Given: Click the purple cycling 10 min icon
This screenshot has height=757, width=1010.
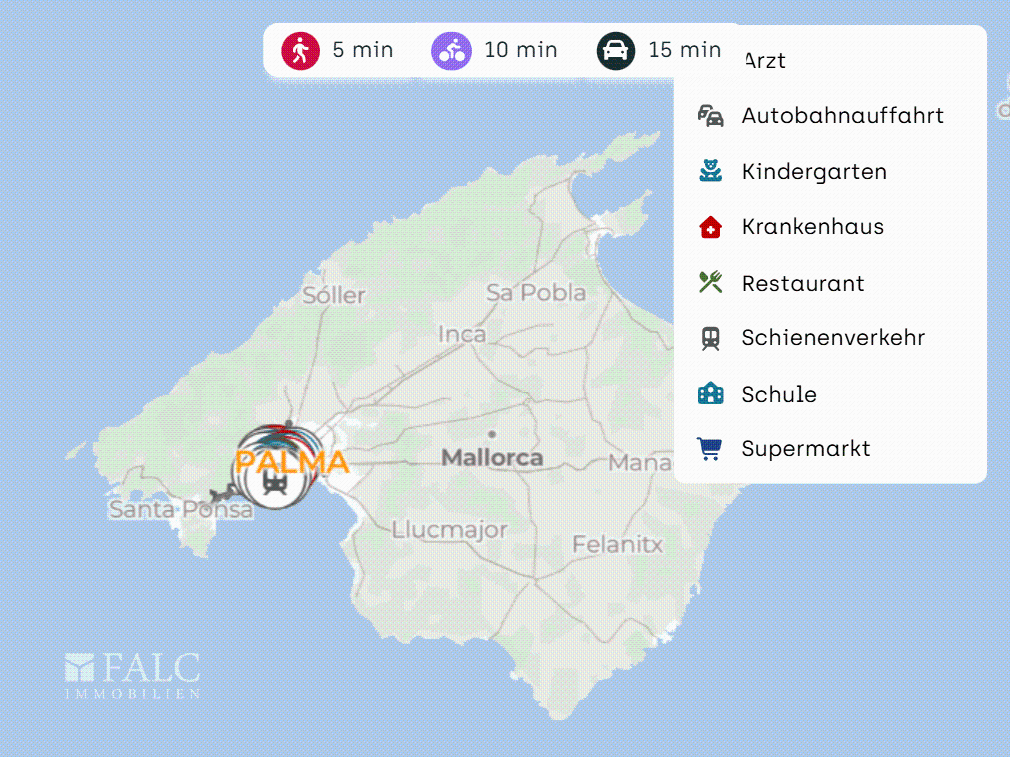Looking at the screenshot, I should click(451, 50).
